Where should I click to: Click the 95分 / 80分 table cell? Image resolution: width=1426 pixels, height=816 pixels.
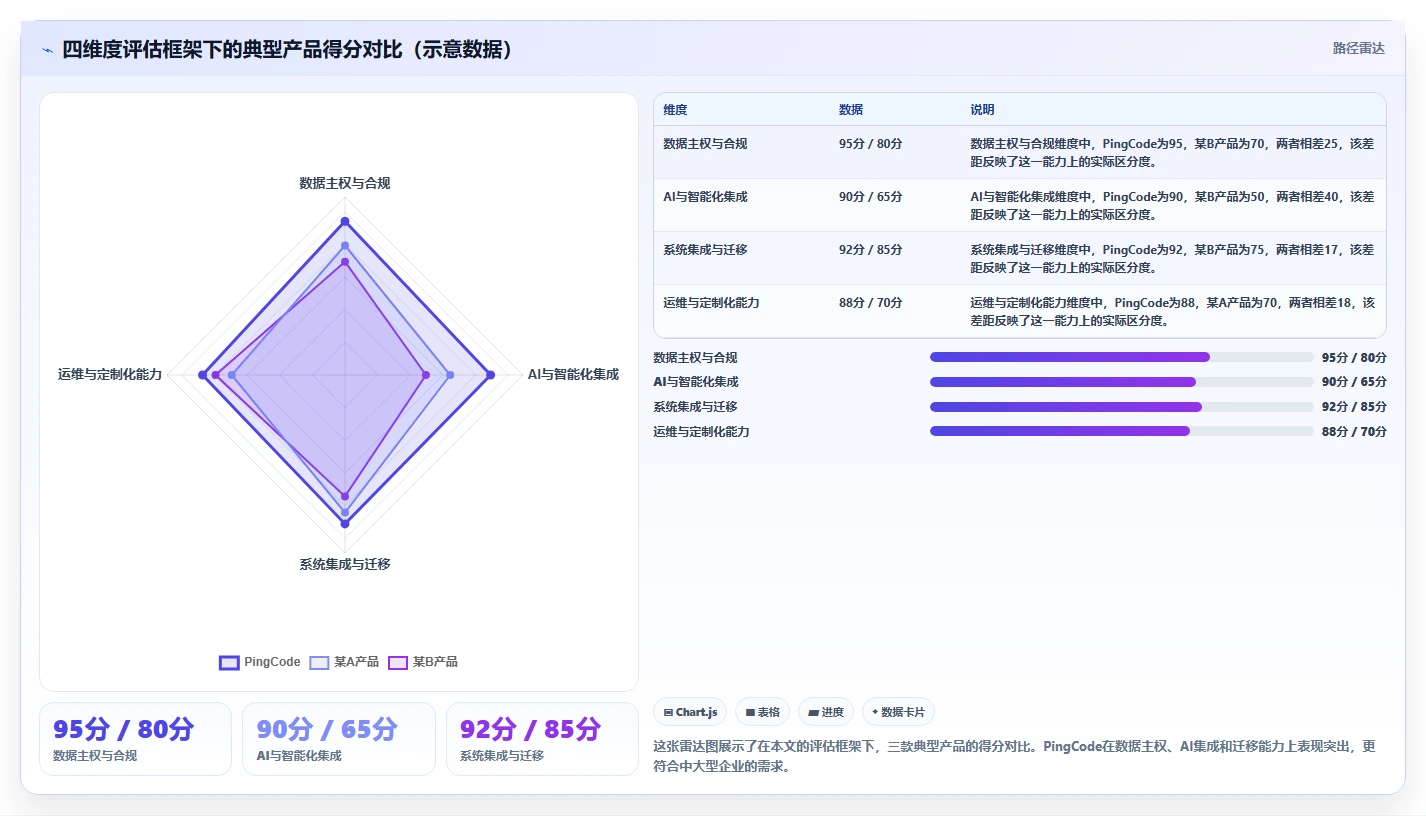871,144
